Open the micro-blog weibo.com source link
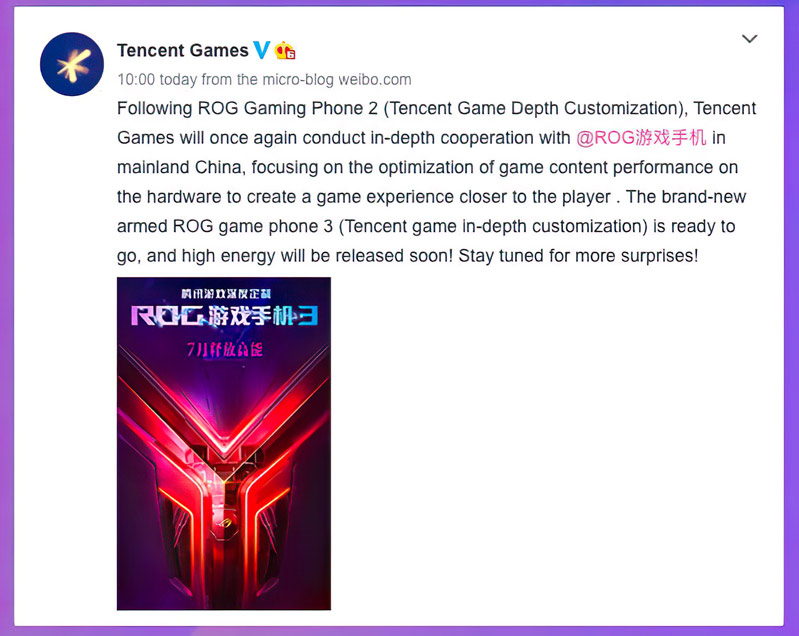799x636 pixels. [x=337, y=80]
